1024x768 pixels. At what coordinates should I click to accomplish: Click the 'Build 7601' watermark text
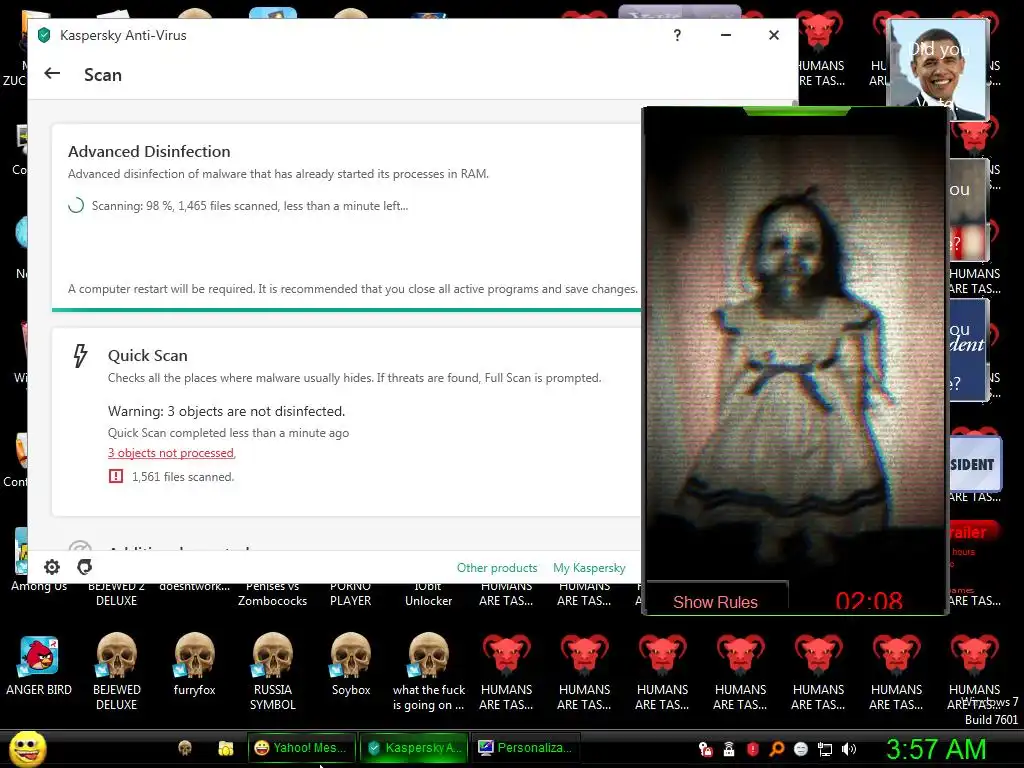pos(991,719)
